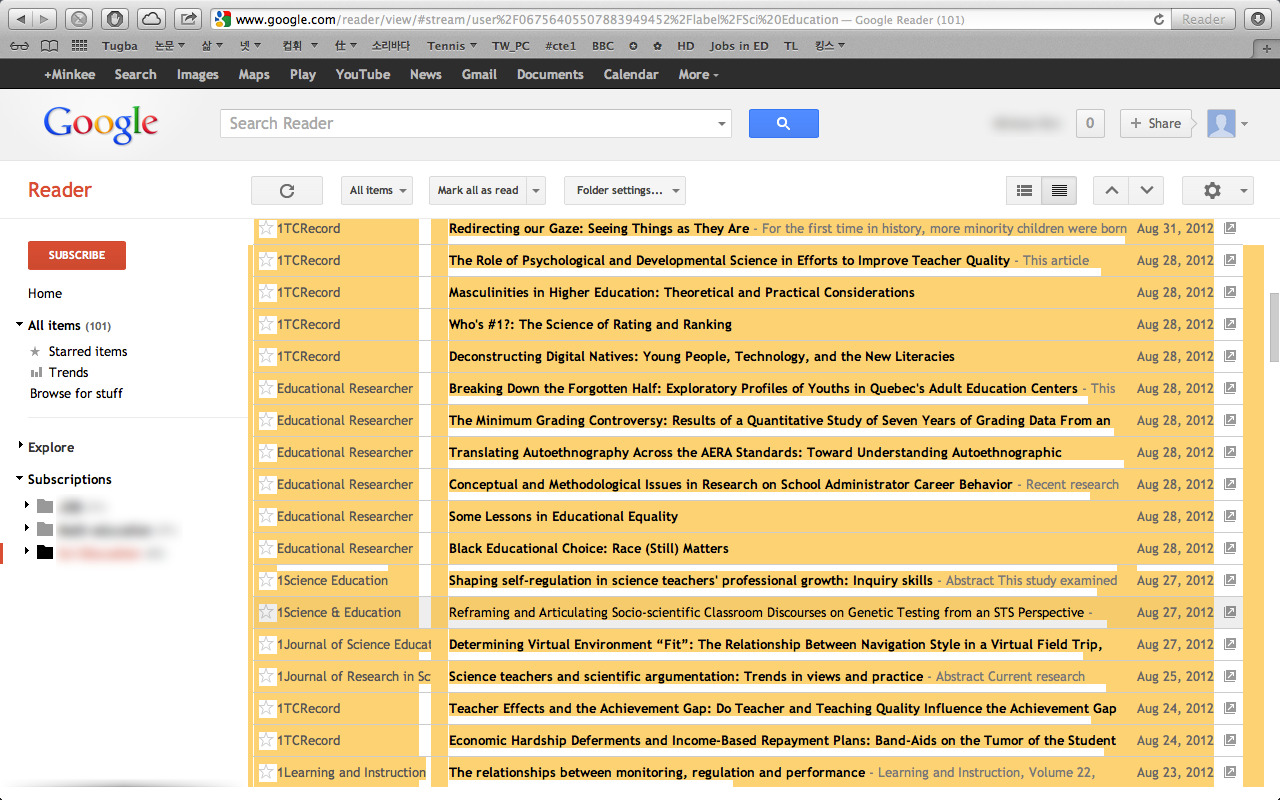Open 'Economic Hardship Deferments' article row
The width and height of the screenshot is (1280, 800).
click(746, 740)
